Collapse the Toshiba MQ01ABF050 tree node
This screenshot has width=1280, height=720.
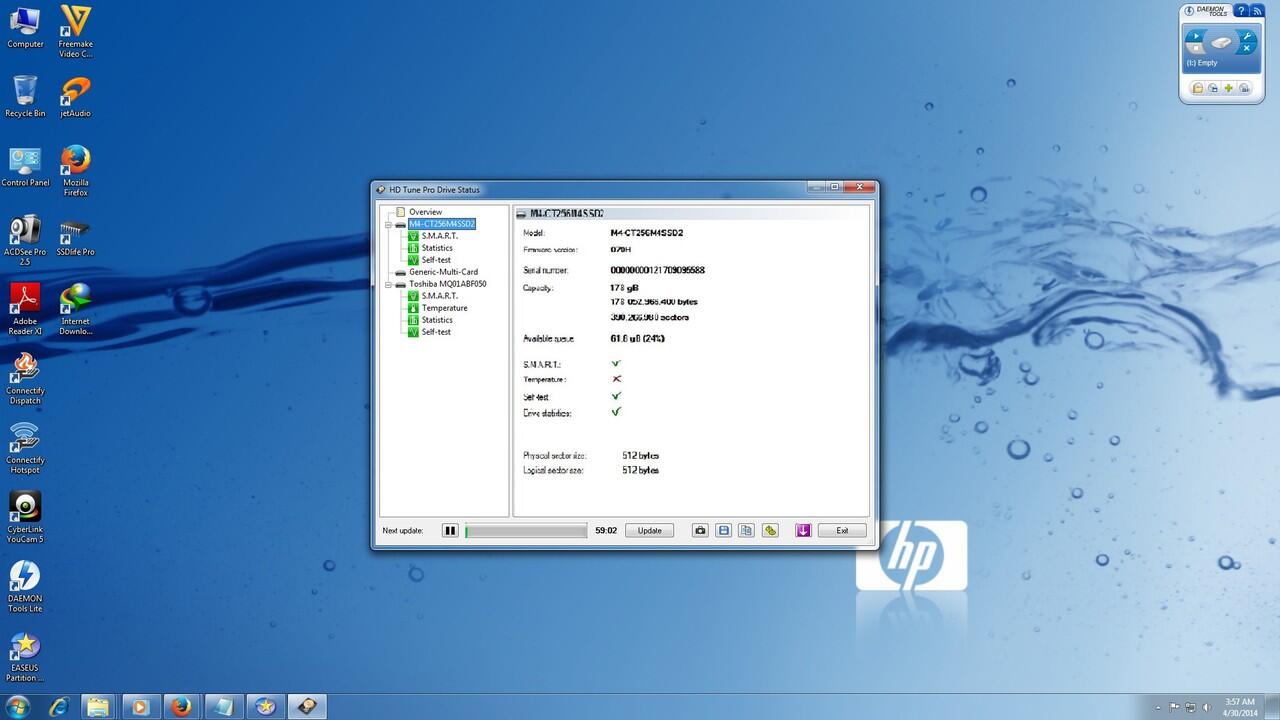pos(388,284)
